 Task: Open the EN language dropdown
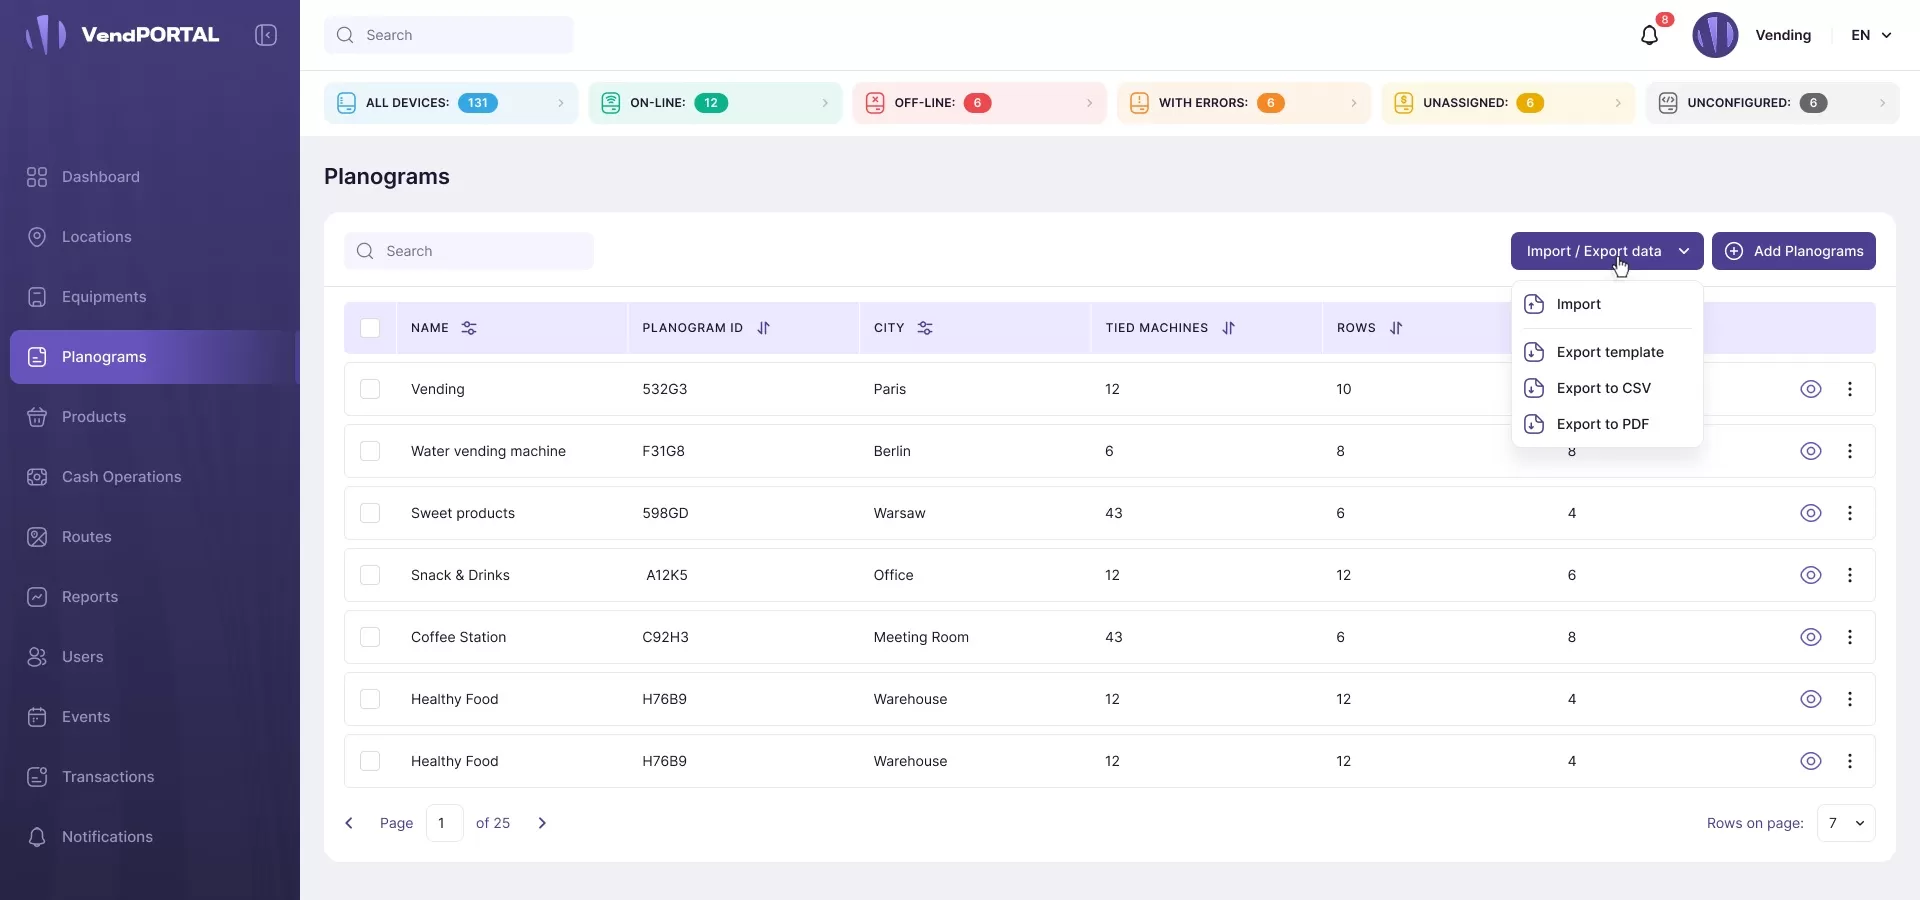click(x=1871, y=35)
